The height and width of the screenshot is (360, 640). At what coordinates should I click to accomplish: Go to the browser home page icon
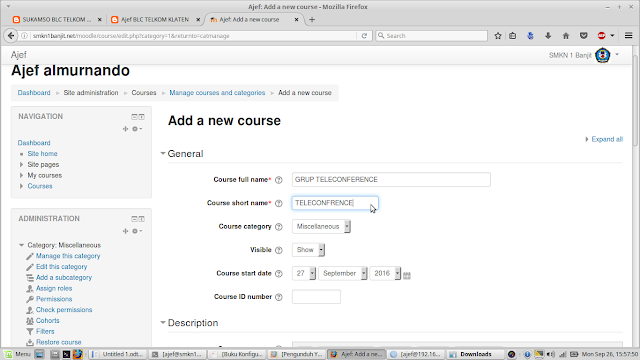tap(566, 36)
